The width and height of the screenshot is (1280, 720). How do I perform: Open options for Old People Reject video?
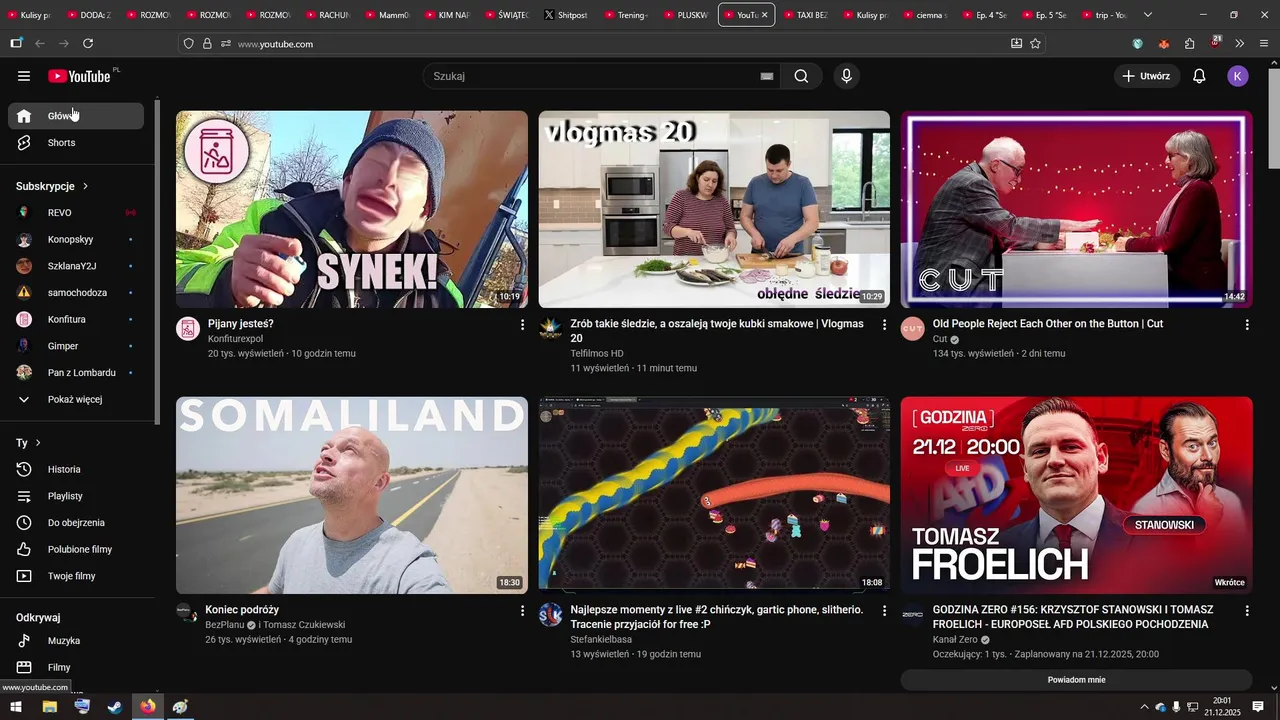click(1247, 325)
